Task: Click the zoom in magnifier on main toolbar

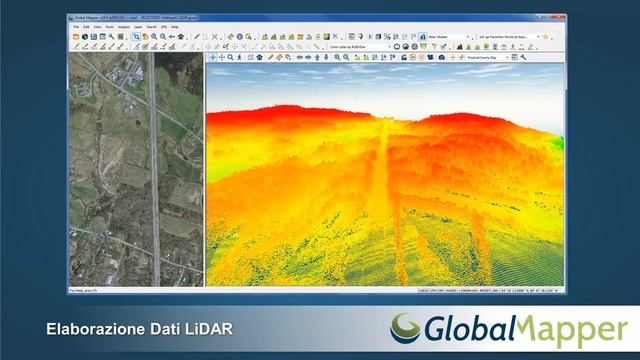Action: [154, 37]
